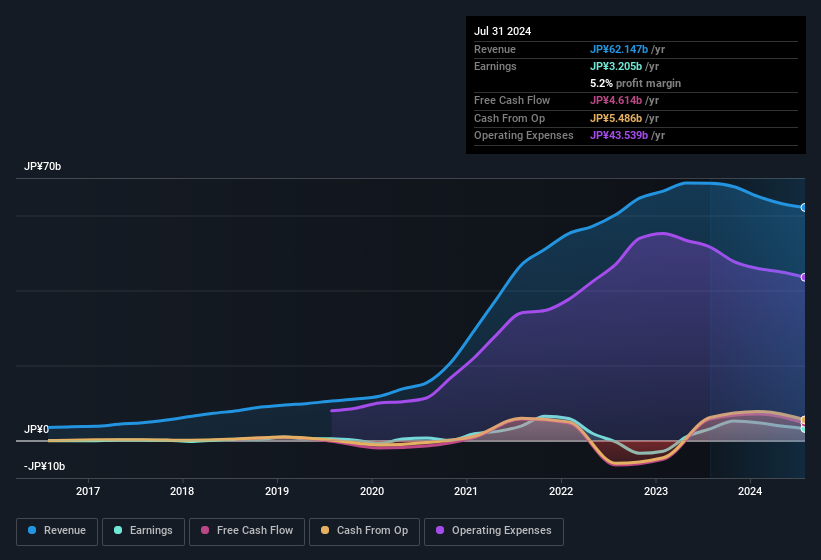Select the 2021 x-axis label
The height and width of the screenshot is (560, 821).
(x=466, y=491)
